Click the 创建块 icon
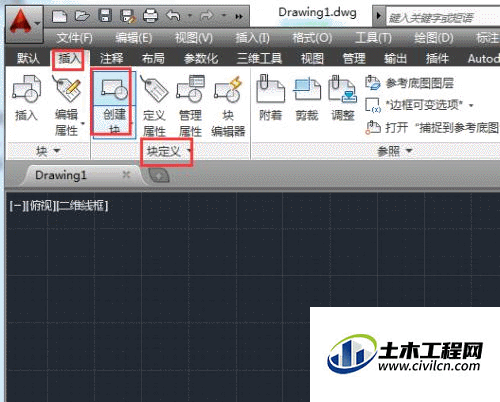This screenshot has width=500, height=402. click(114, 89)
